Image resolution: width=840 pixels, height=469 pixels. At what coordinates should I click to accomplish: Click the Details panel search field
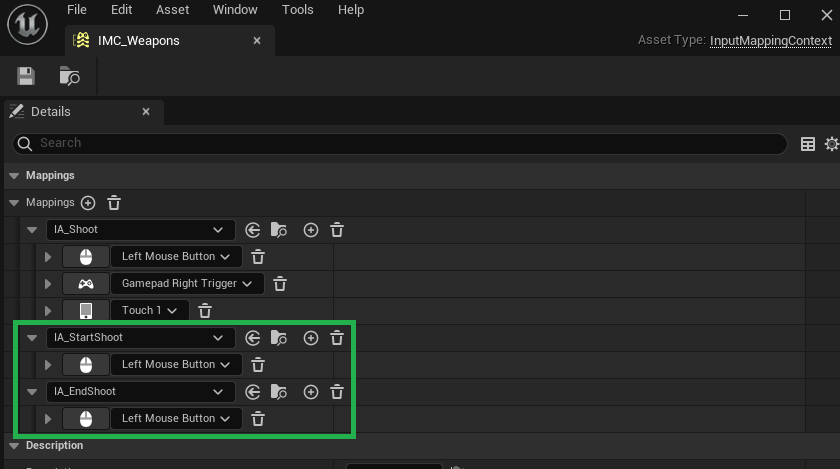tap(400, 144)
